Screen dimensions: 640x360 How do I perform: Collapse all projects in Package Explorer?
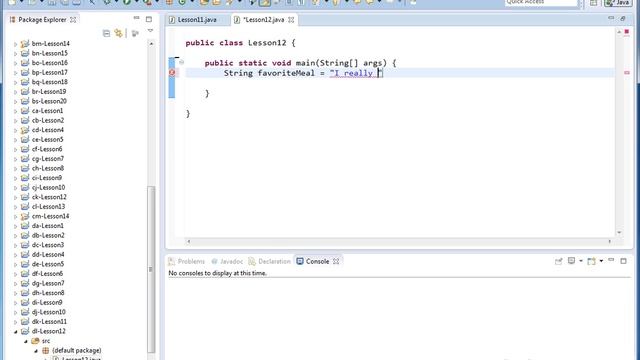106,33
